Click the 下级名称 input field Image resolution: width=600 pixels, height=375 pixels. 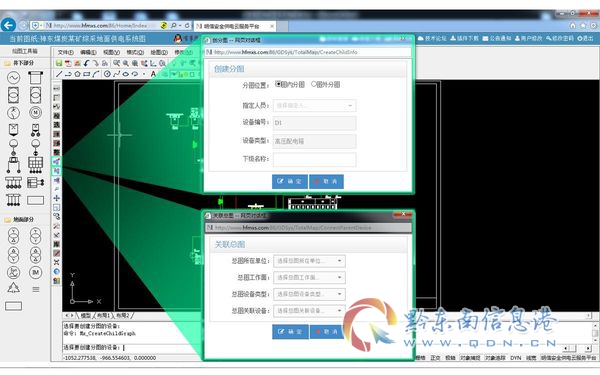pos(315,159)
